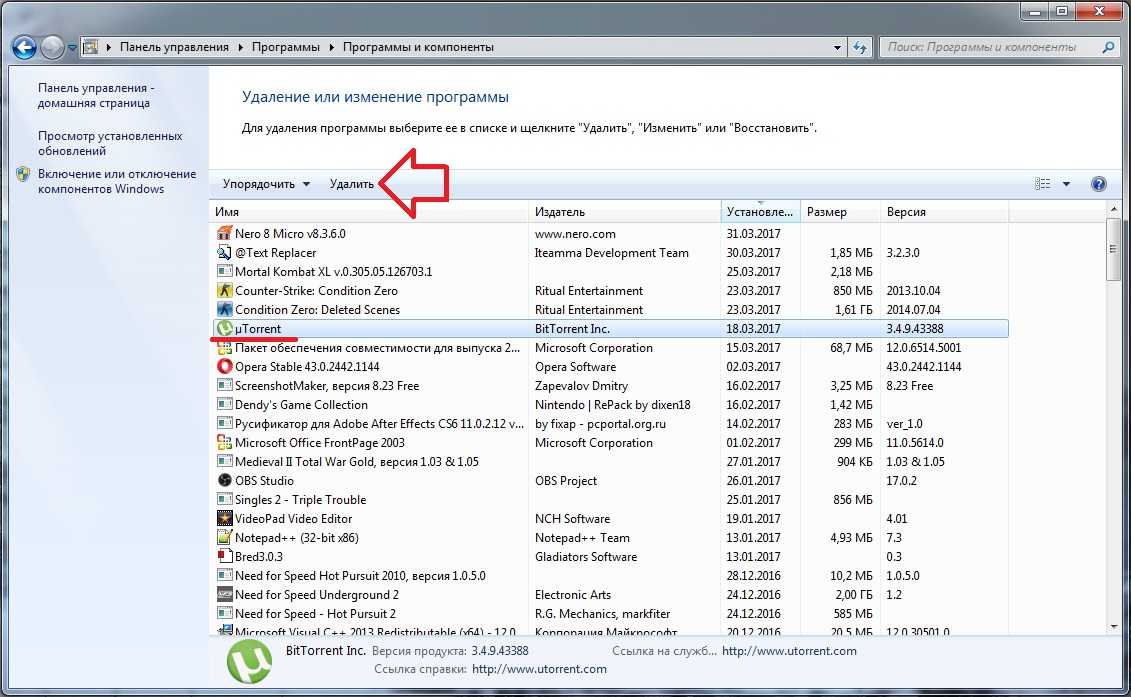Click the change view icon in toolbar

point(1042,184)
